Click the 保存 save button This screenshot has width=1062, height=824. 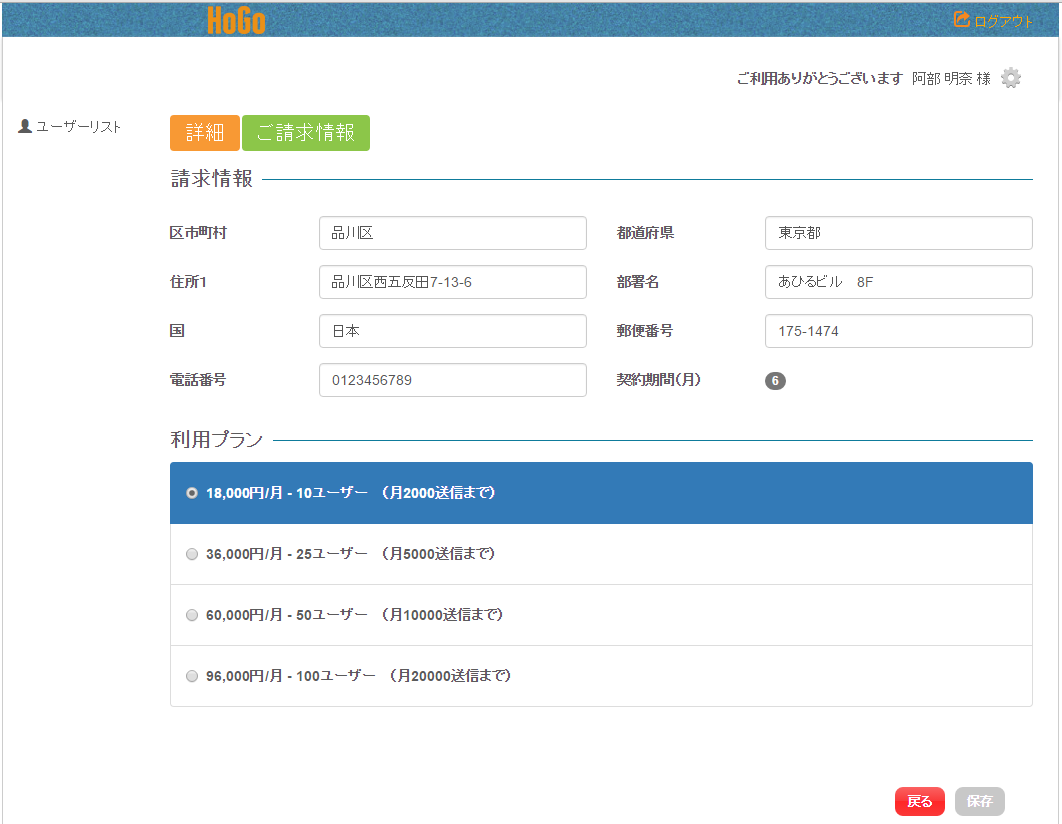[x=979, y=801]
